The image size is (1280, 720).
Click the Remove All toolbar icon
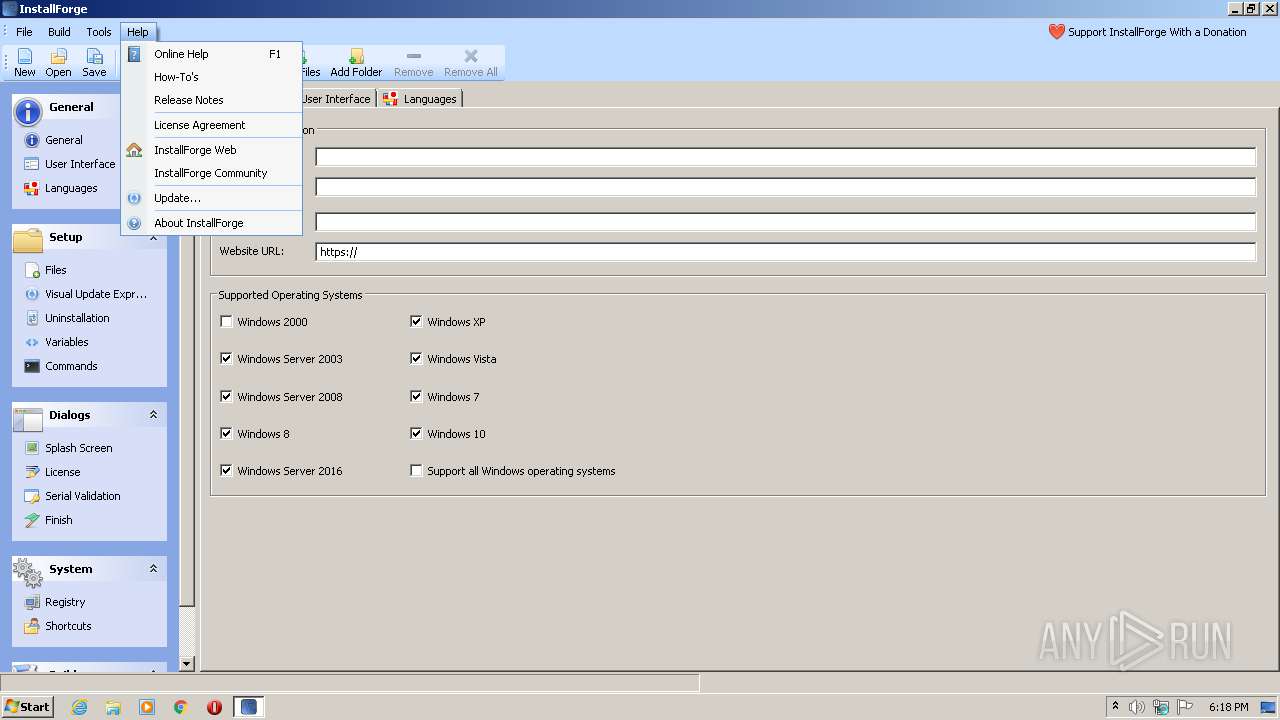[x=470, y=63]
